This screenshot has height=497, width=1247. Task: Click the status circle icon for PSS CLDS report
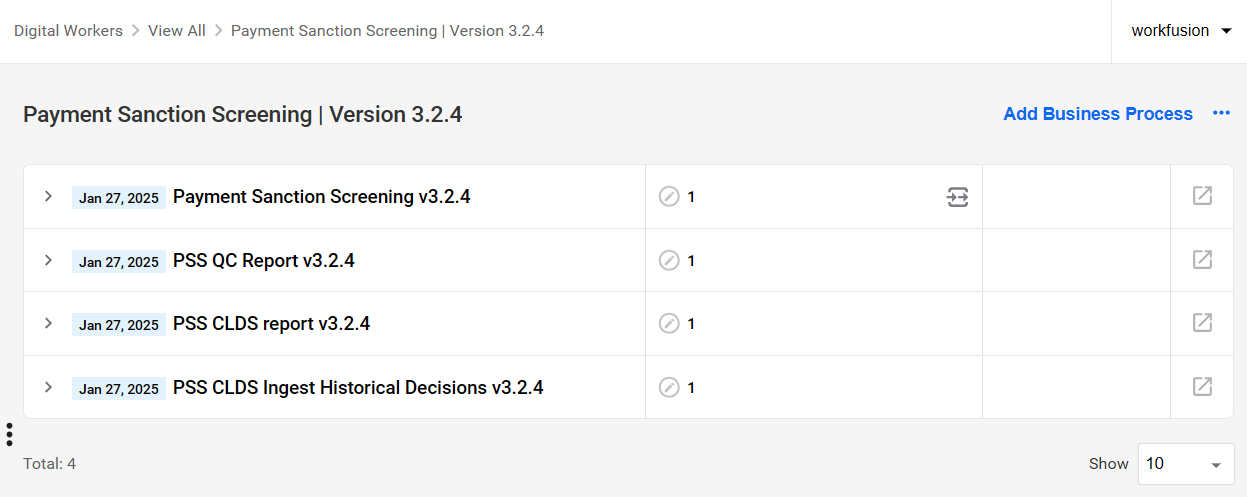(x=669, y=324)
